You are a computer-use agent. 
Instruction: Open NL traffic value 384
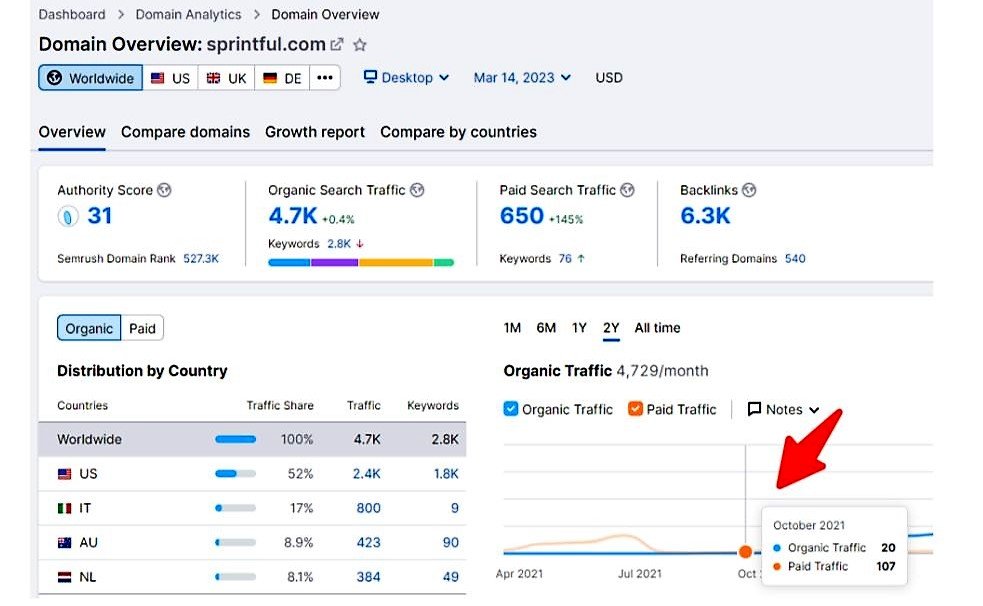coord(369,577)
